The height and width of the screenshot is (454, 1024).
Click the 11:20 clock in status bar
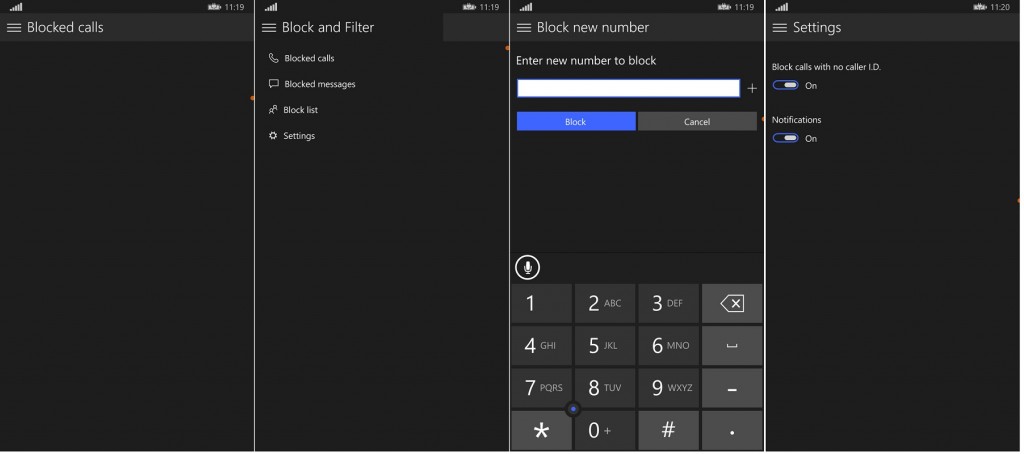[x=999, y=7]
